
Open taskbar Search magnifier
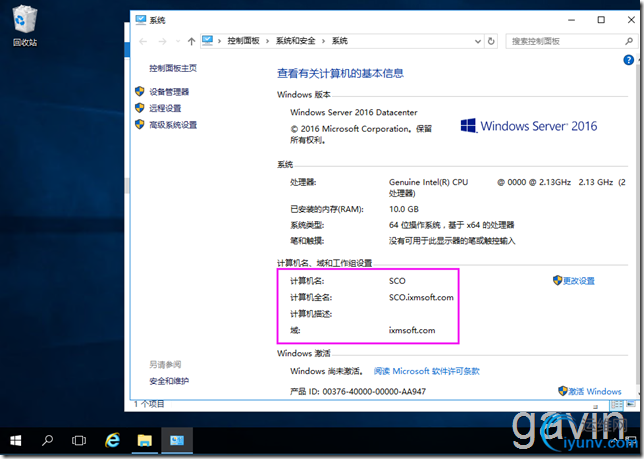point(47,441)
